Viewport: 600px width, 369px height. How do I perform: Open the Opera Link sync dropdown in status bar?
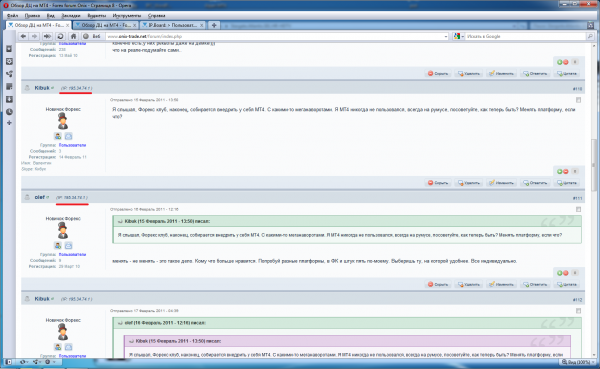[24, 362]
